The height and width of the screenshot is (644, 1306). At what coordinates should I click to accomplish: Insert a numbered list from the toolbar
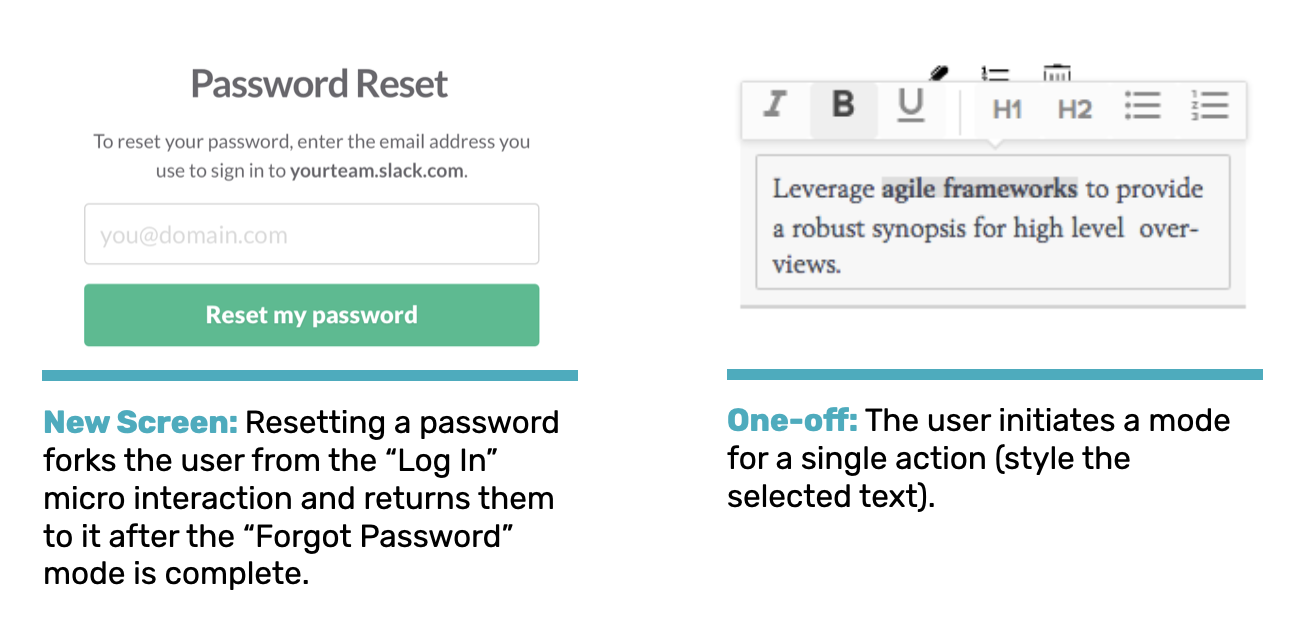[1209, 106]
